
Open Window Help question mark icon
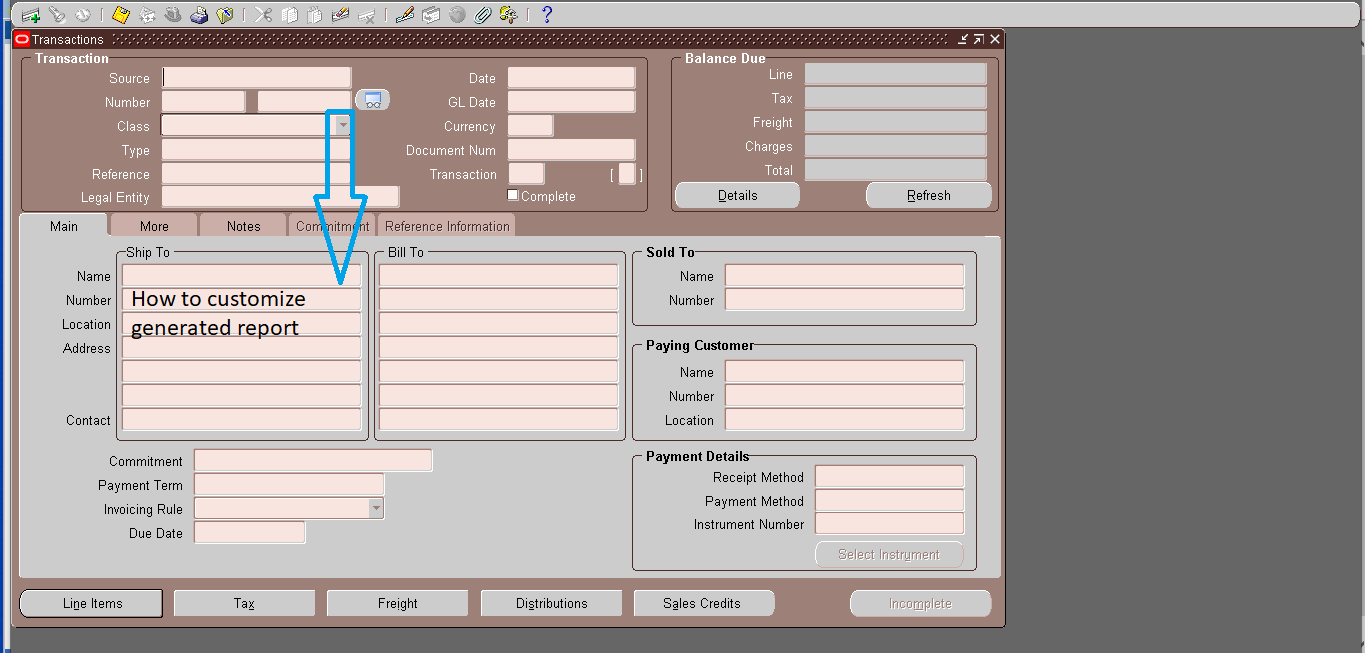pyautogui.click(x=546, y=15)
